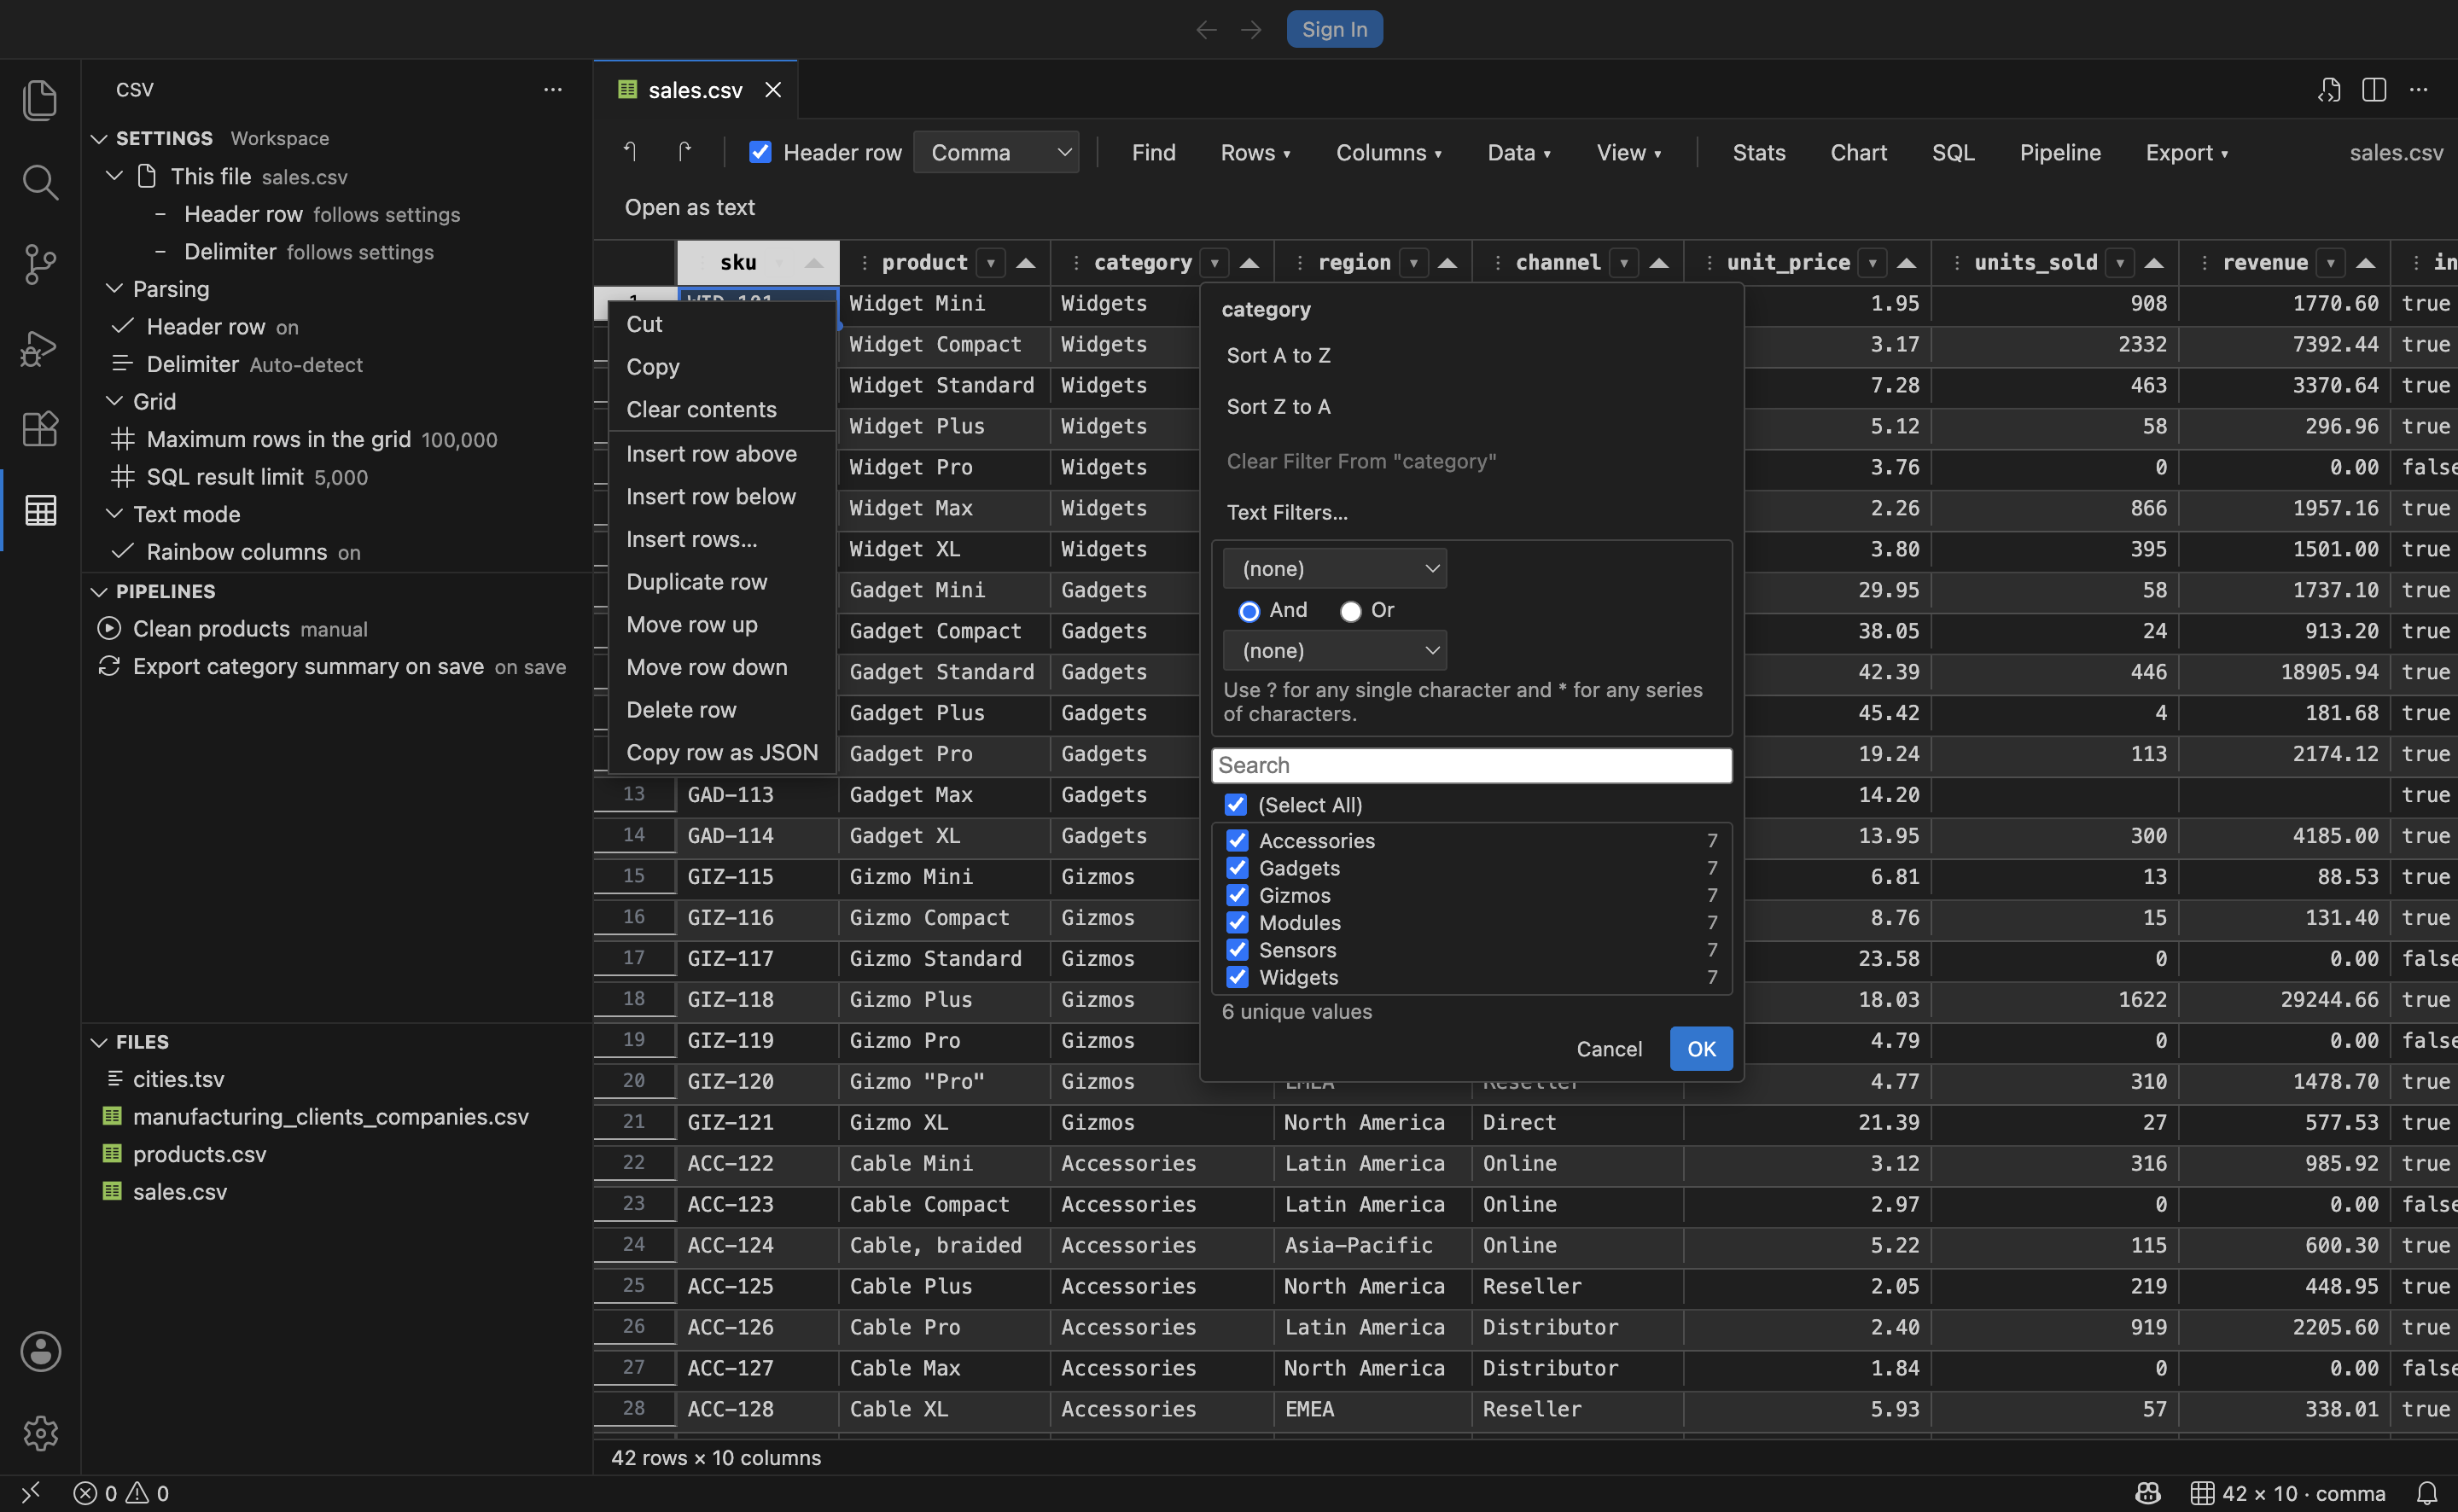Click the sort arrow on product column
Image resolution: width=2458 pixels, height=1512 pixels.
pos(1026,263)
